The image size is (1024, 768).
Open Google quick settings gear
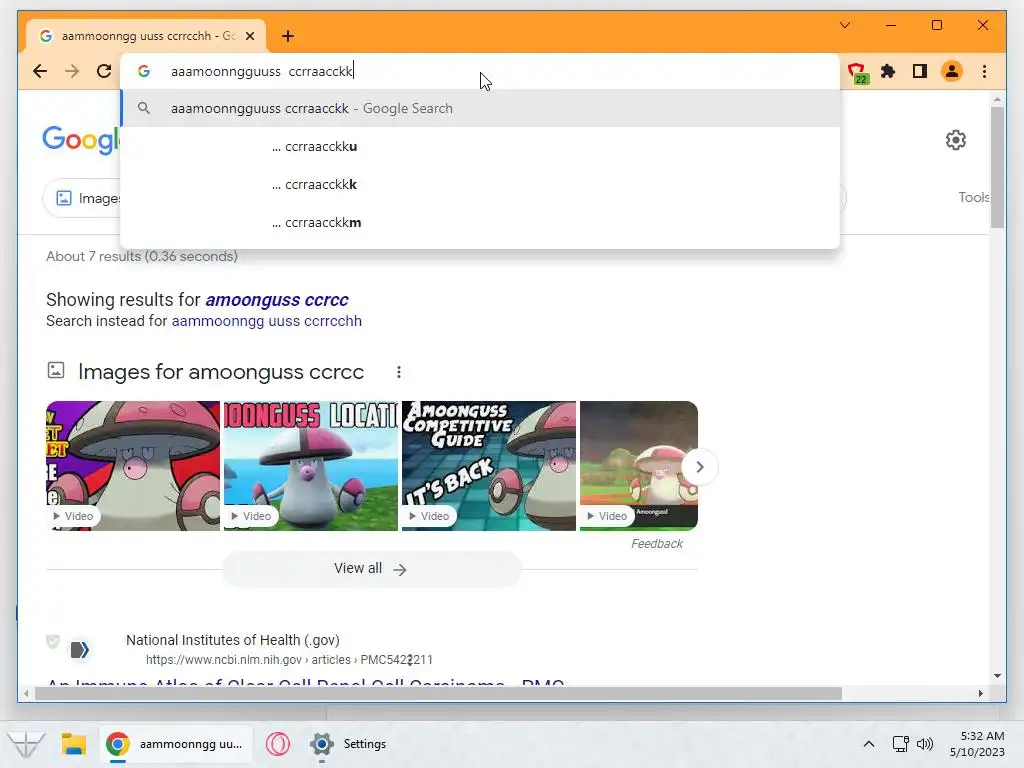pos(955,140)
